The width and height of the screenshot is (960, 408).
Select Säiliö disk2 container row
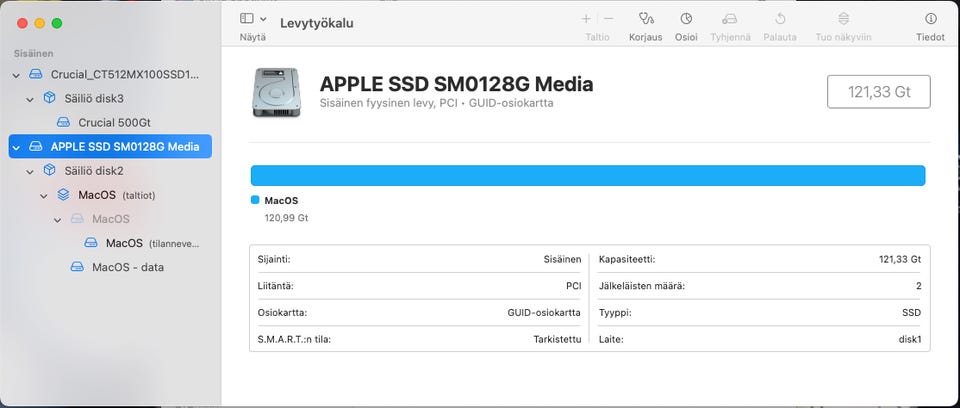click(x=110, y=171)
